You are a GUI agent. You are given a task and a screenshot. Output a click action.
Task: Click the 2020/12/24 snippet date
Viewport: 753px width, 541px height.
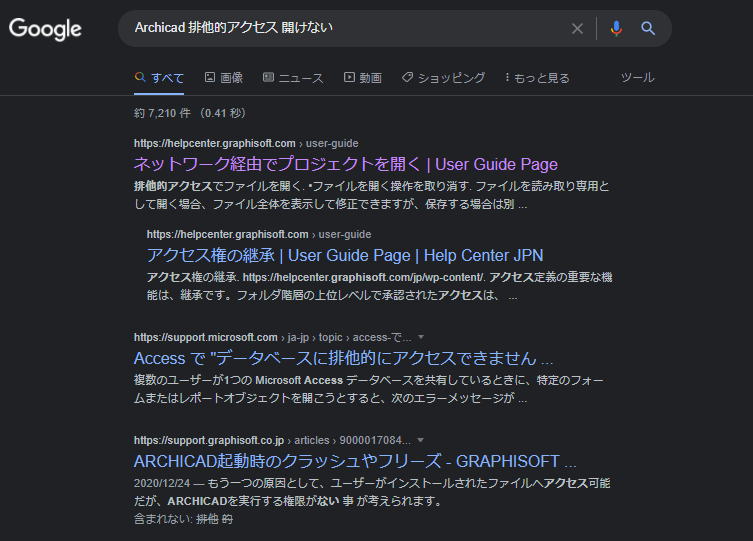pyautogui.click(x=162, y=483)
